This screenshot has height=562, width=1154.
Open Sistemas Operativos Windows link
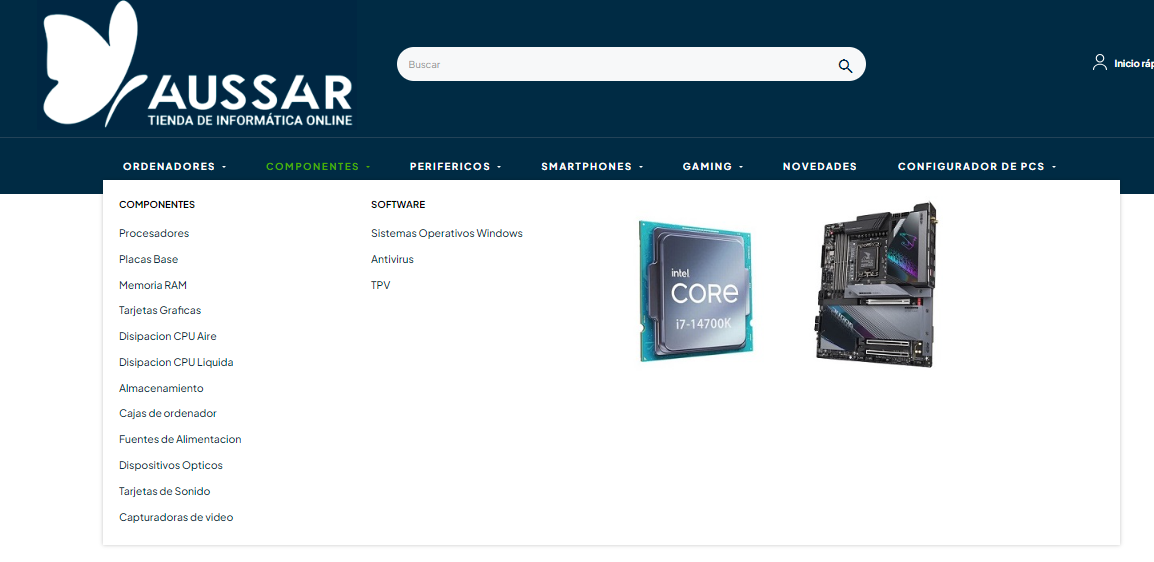click(x=447, y=233)
